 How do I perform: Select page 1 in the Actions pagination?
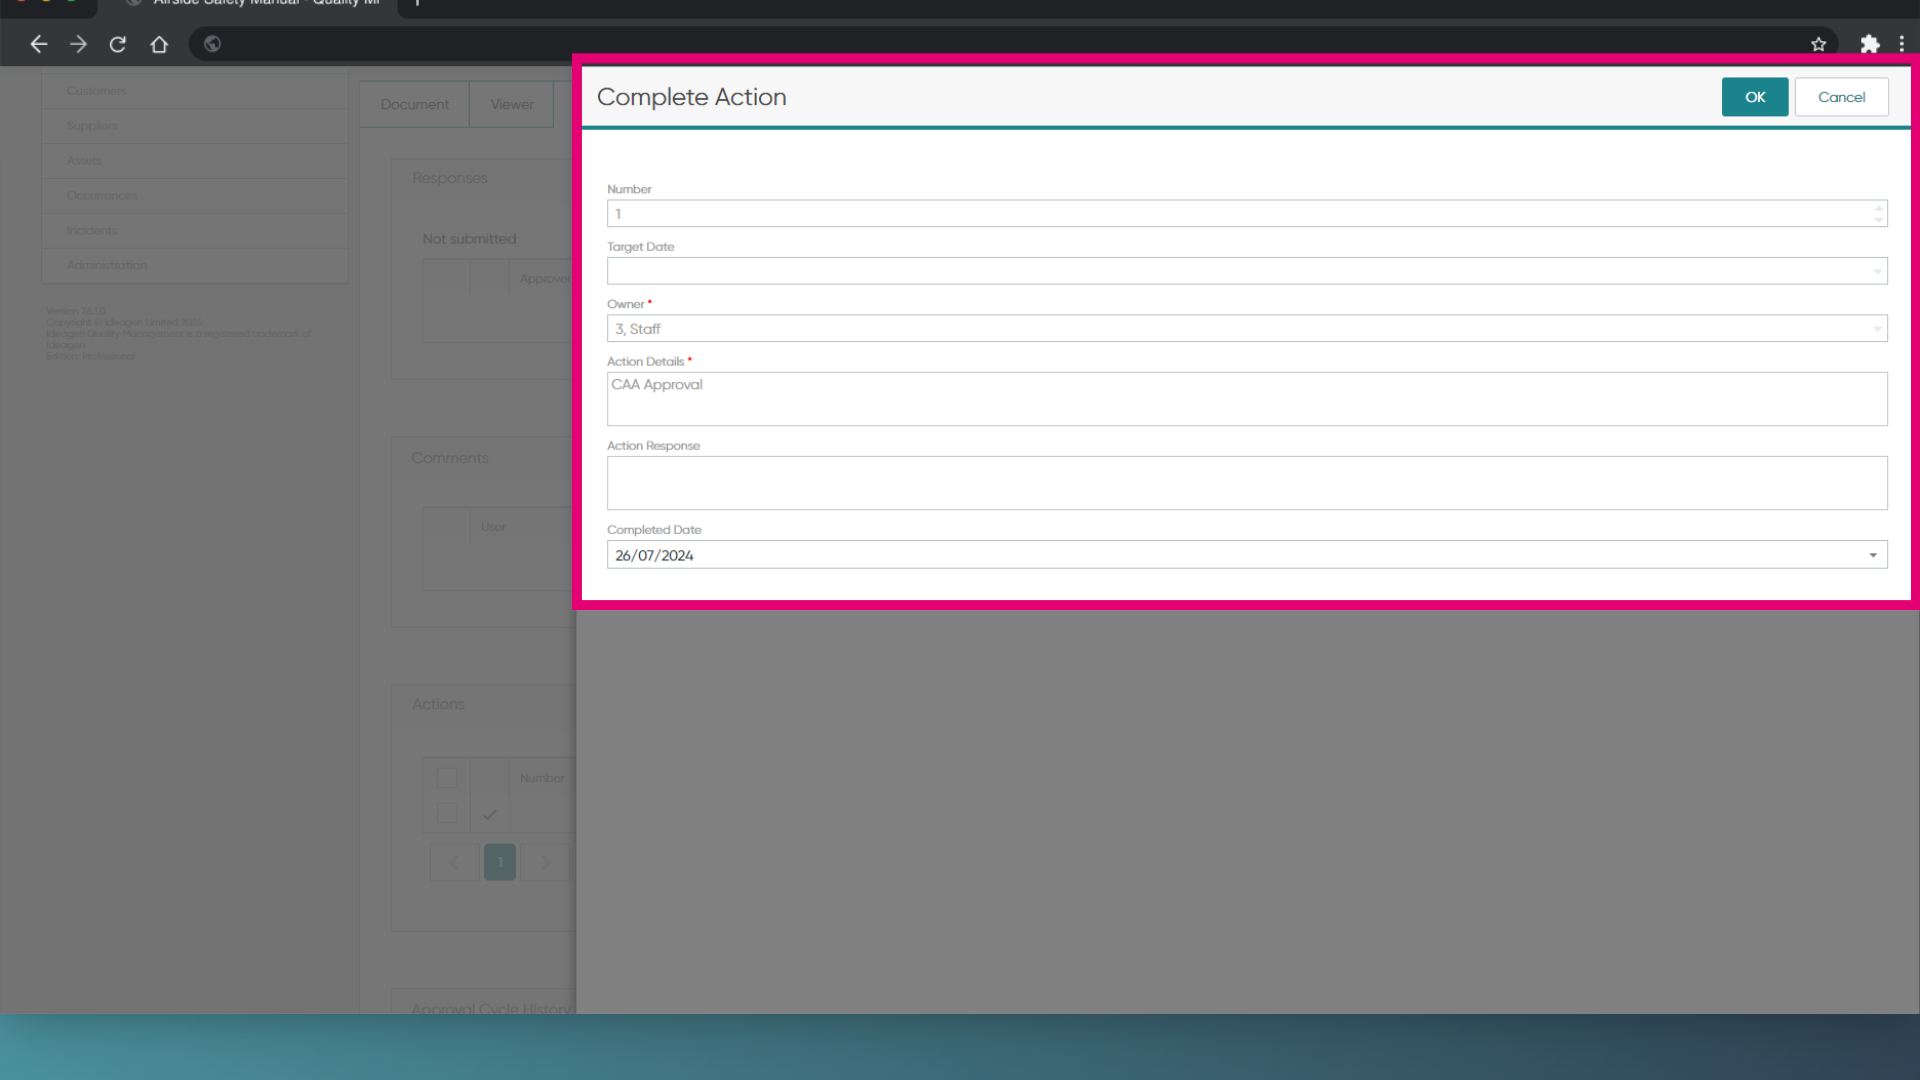(500, 862)
